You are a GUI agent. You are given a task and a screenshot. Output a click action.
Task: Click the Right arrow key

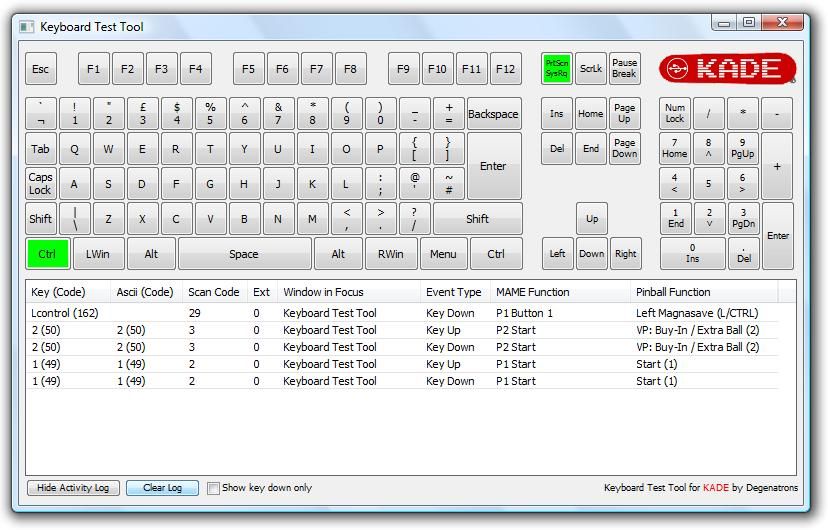tap(625, 254)
